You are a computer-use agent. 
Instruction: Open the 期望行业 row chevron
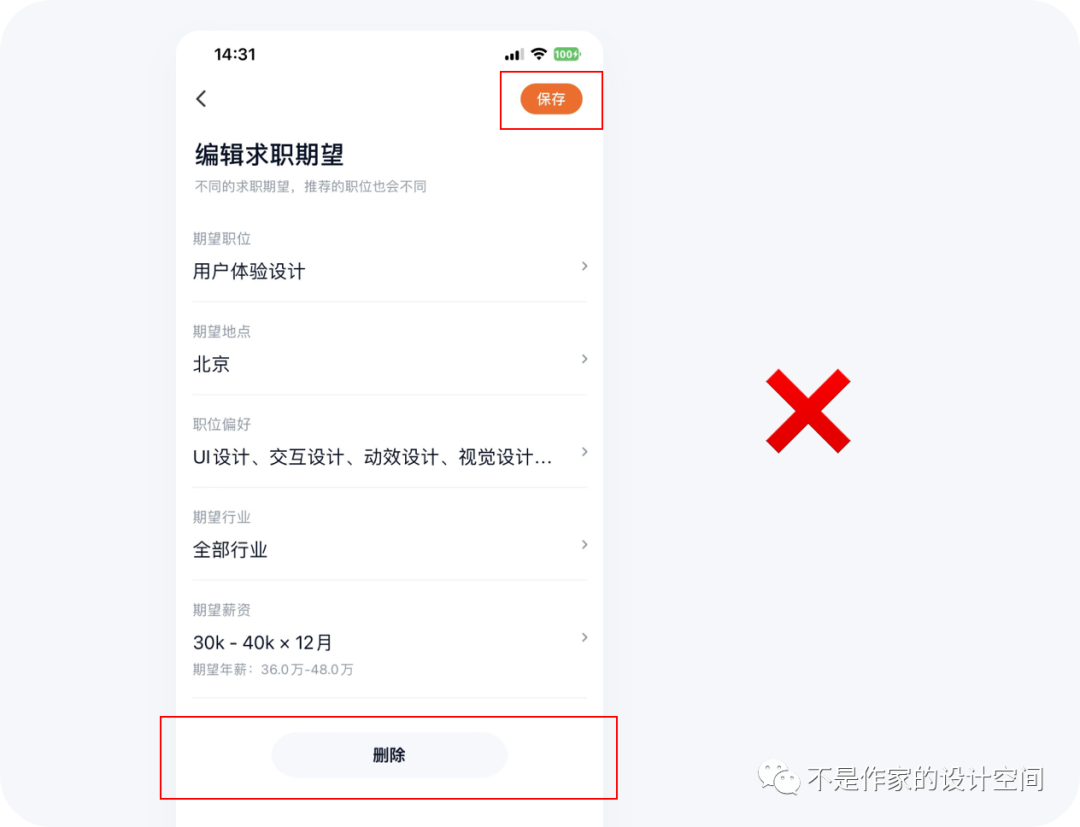[584, 545]
